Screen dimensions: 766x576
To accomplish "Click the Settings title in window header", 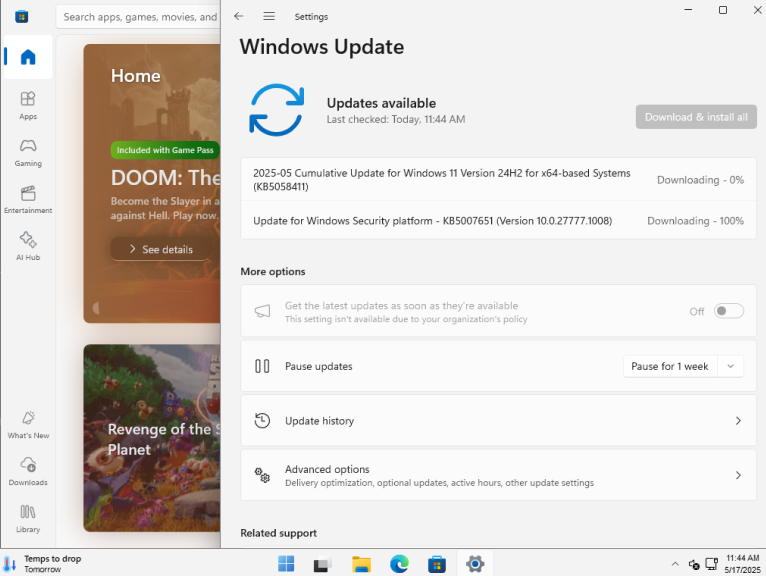I will coord(311,17).
